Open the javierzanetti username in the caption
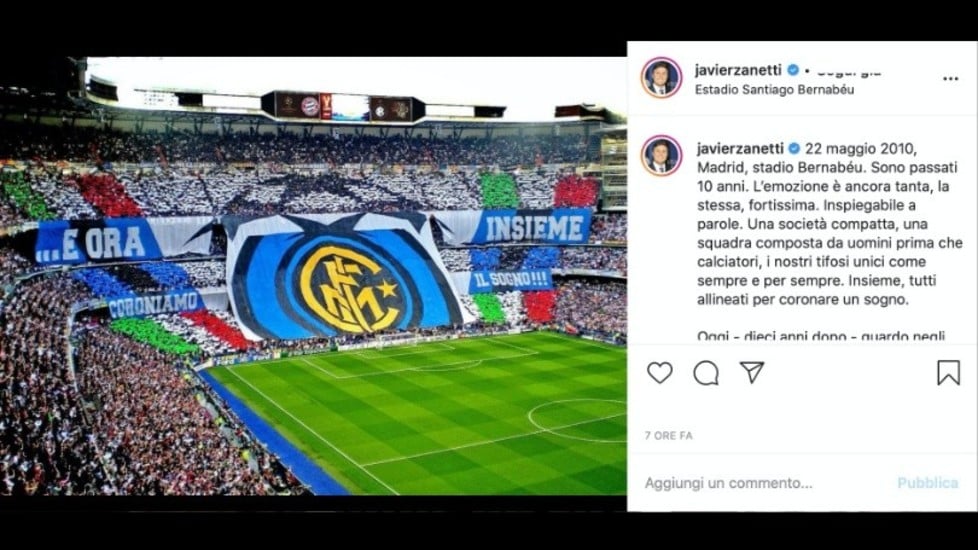Screen dimensions: 978x550 [740, 148]
